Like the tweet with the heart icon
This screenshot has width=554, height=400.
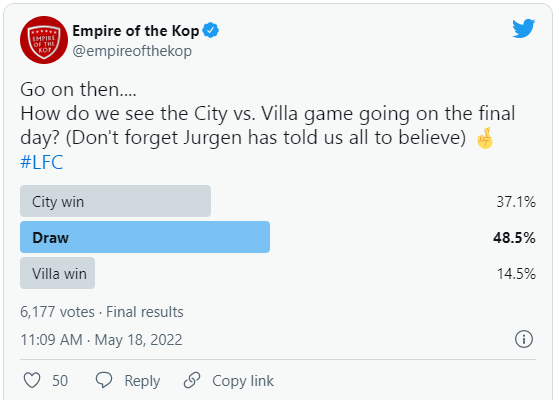tap(32, 381)
